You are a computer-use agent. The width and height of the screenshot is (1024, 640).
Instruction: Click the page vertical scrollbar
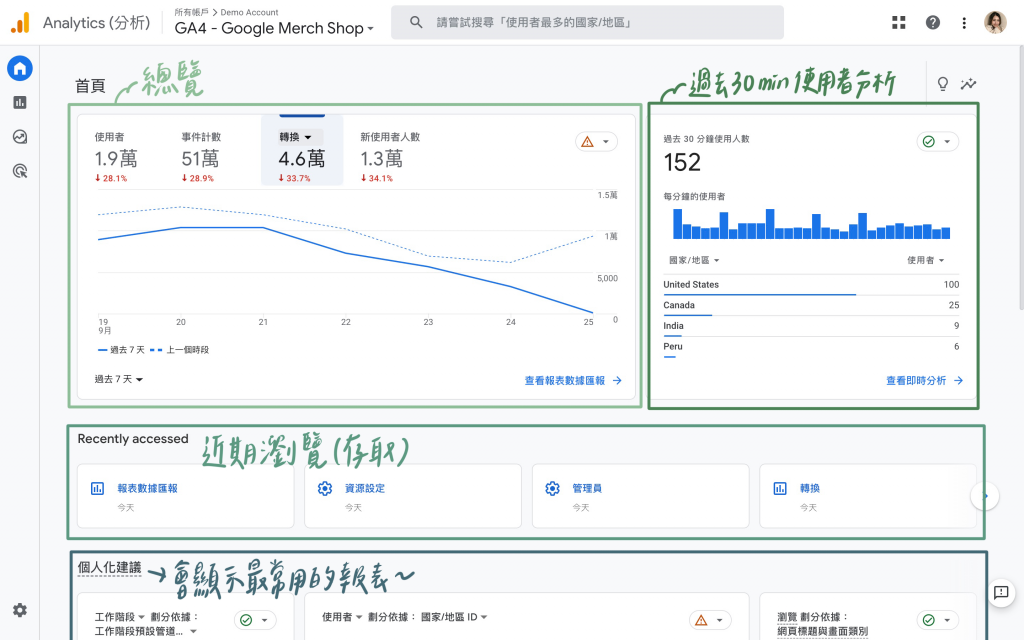tap(1021, 176)
